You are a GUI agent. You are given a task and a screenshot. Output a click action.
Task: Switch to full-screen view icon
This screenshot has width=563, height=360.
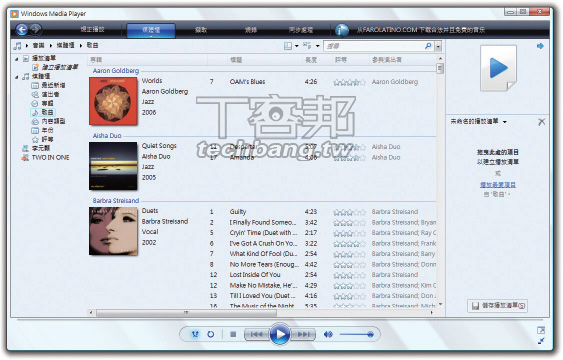point(541,330)
